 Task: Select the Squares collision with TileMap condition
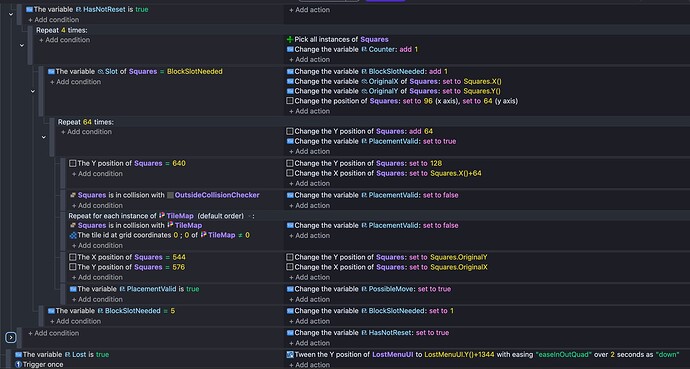pyautogui.click(x=136, y=225)
